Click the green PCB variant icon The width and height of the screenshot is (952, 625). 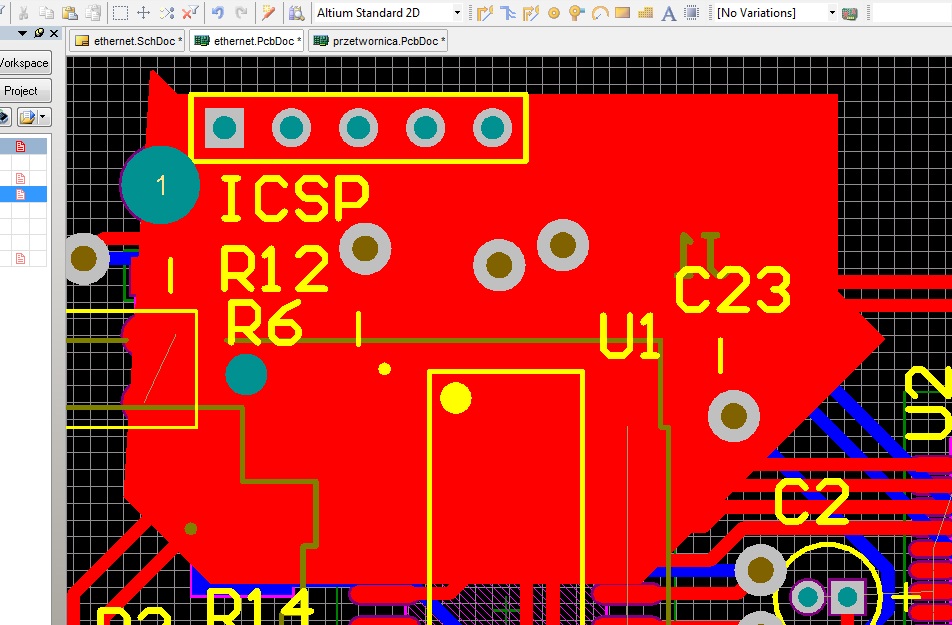[x=850, y=12]
